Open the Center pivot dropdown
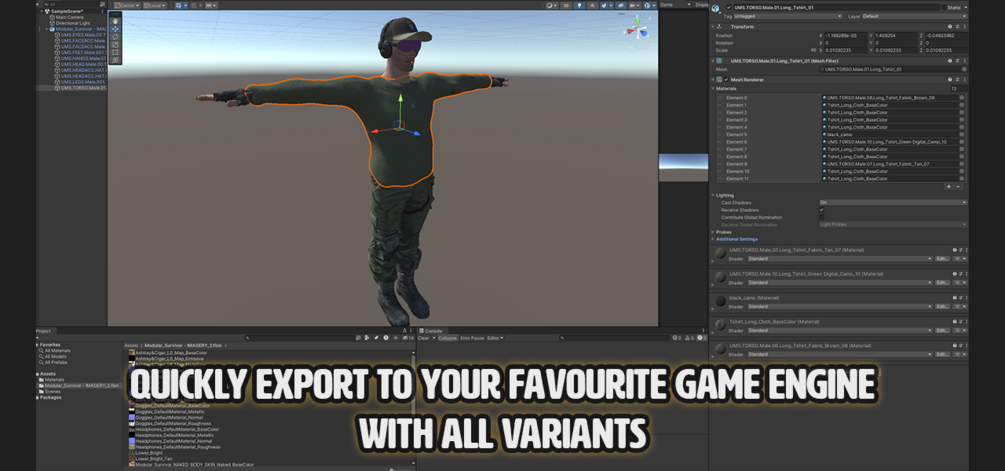Image resolution: width=1005 pixels, height=471 pixels. 127,5
